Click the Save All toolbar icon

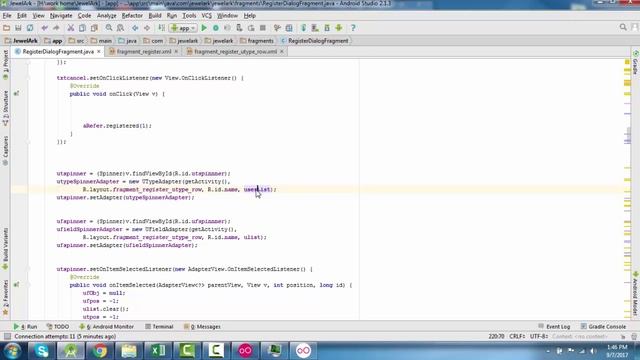pos(18,28)
